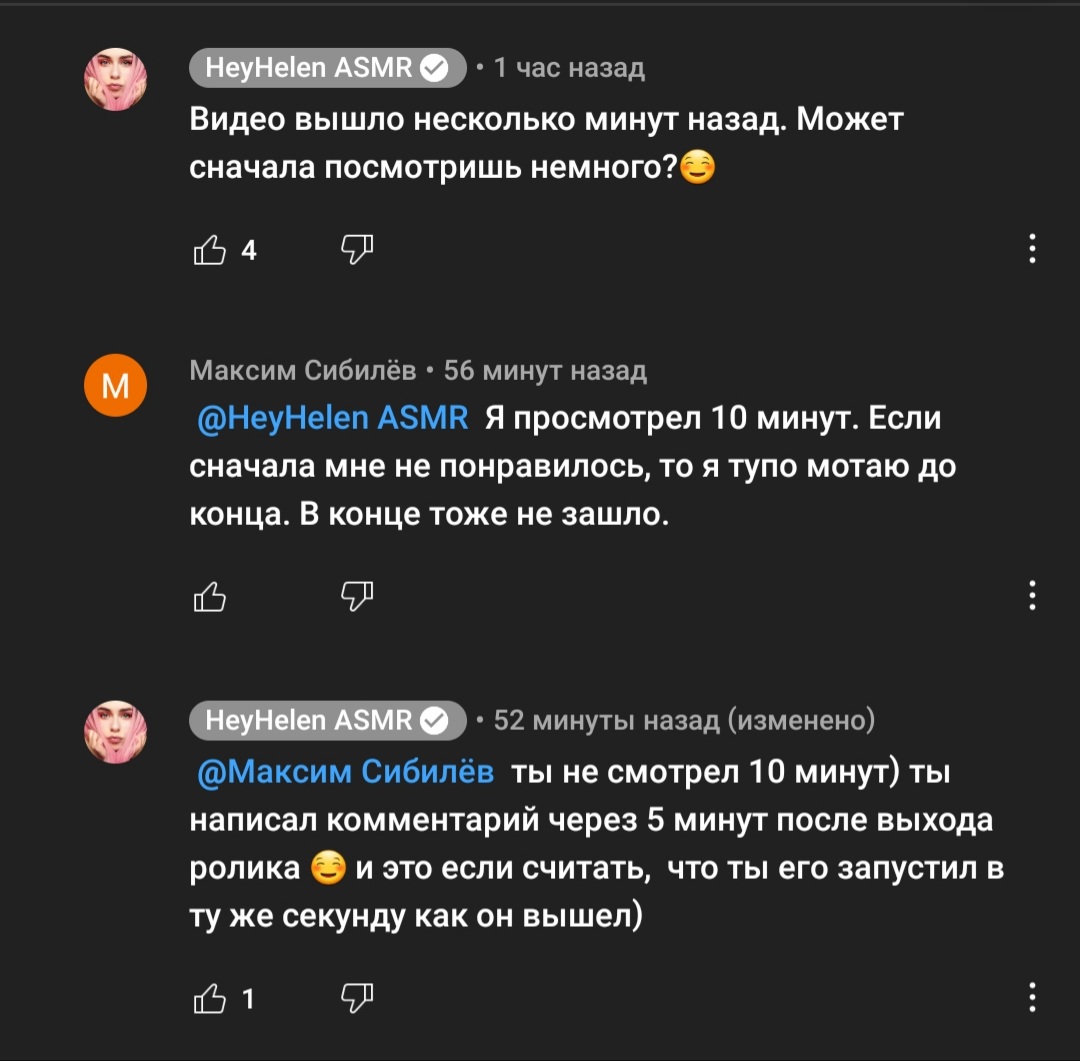Click the '52 минуты назад (изменено)' timestamp
The width and height of the screenshot is (1080, 1061).
(x=684, y=720)
